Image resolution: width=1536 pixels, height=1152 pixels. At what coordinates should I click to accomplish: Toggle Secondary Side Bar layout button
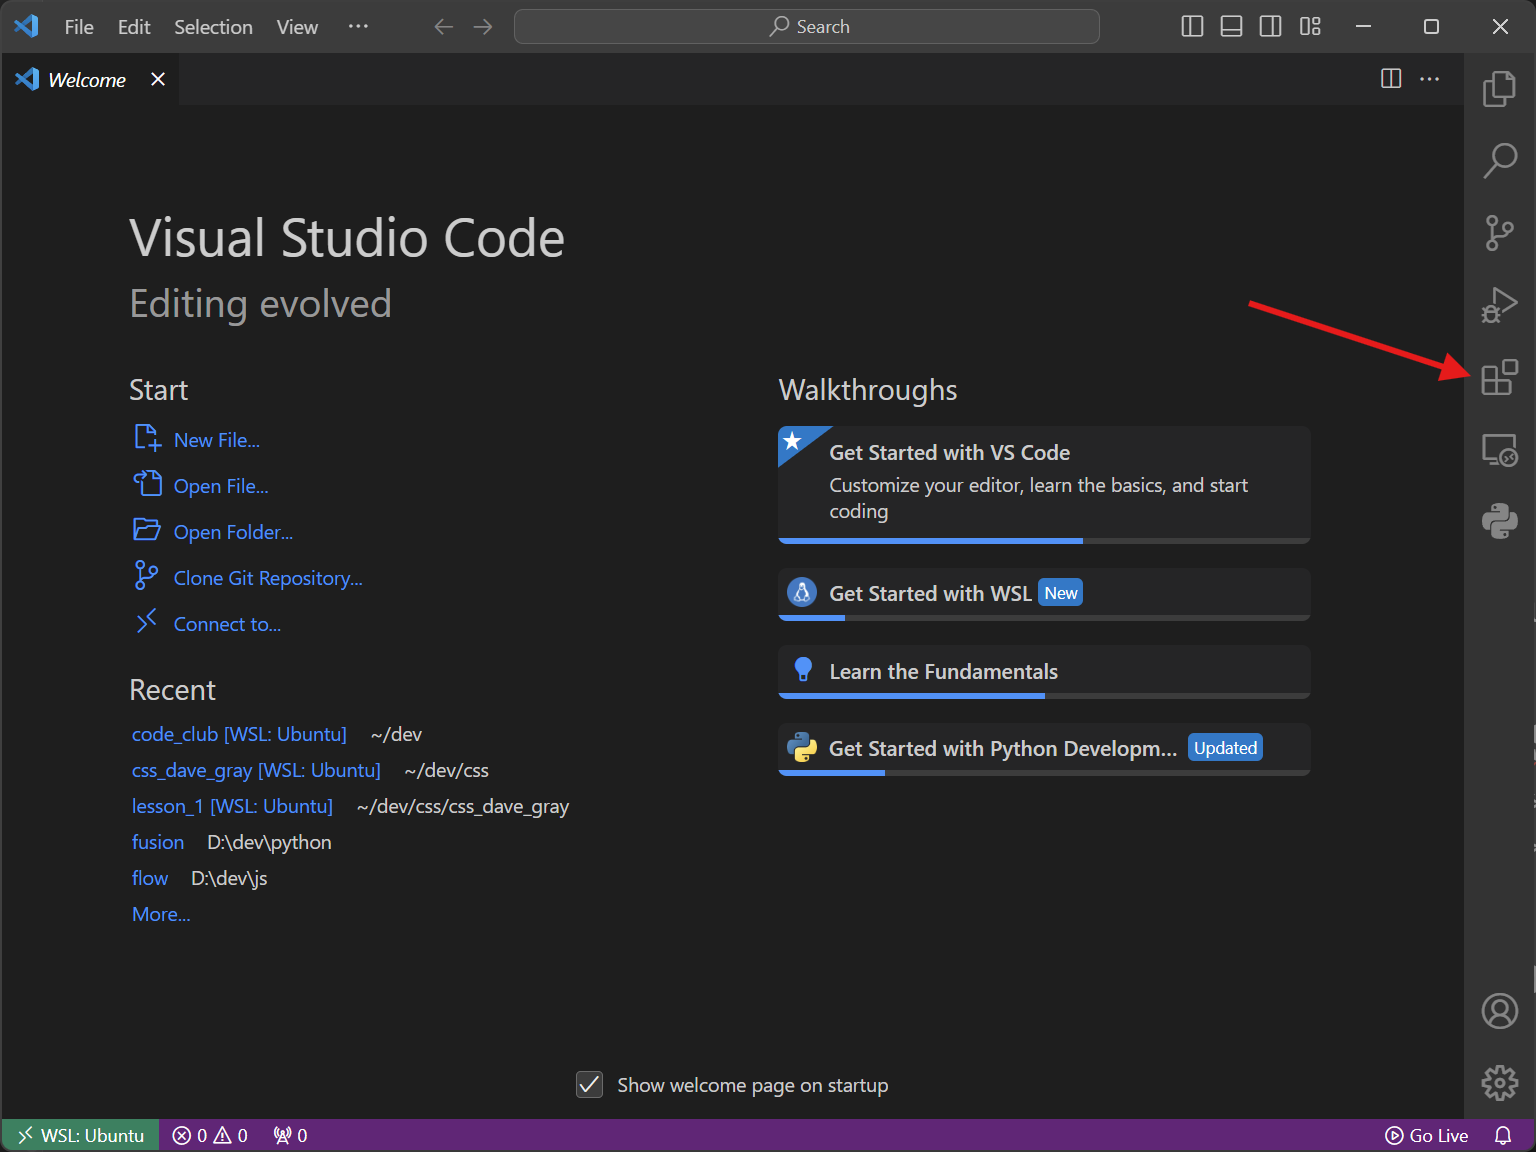coord(1270,27)
